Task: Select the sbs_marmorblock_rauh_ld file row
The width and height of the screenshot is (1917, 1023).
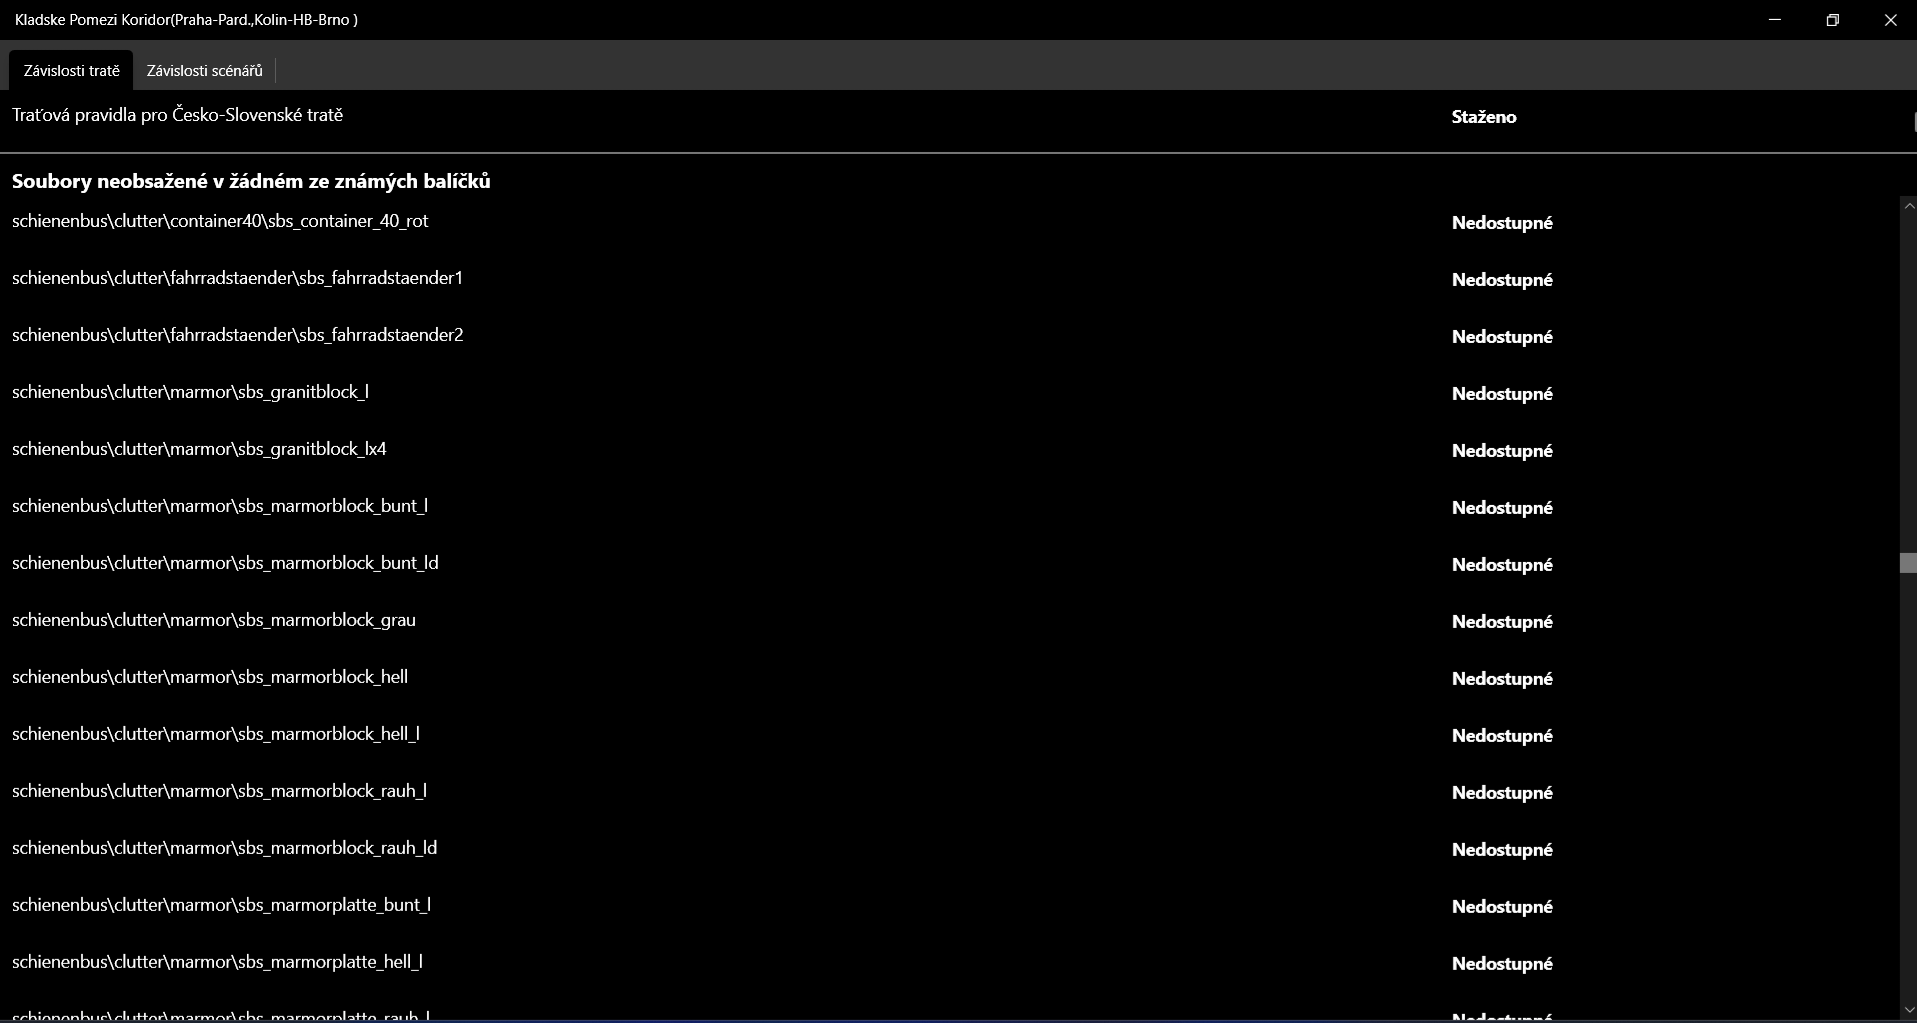Action: [x=948, y=849]
